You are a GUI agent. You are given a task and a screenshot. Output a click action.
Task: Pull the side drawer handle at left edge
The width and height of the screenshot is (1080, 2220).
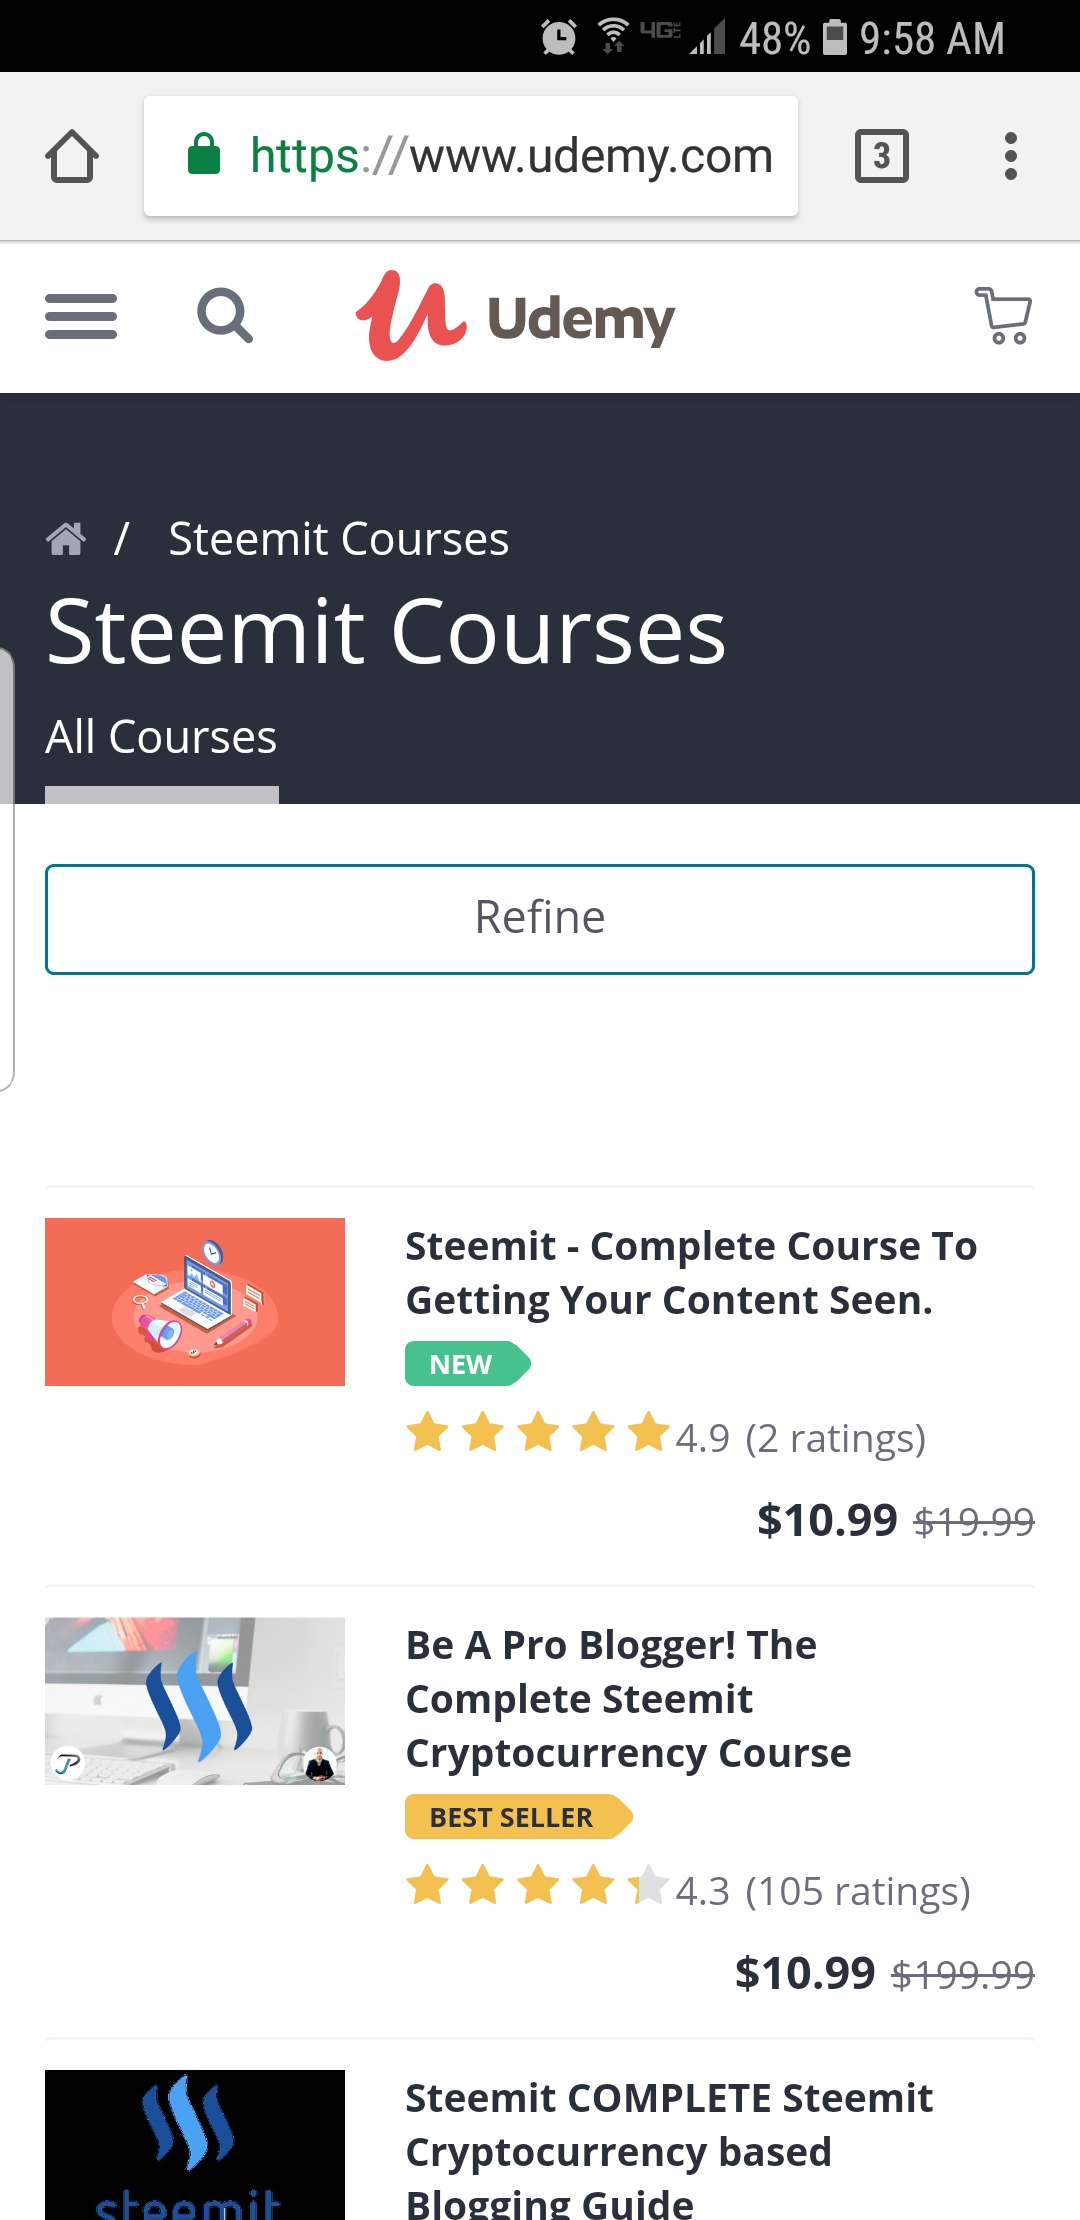click(7, 870)
